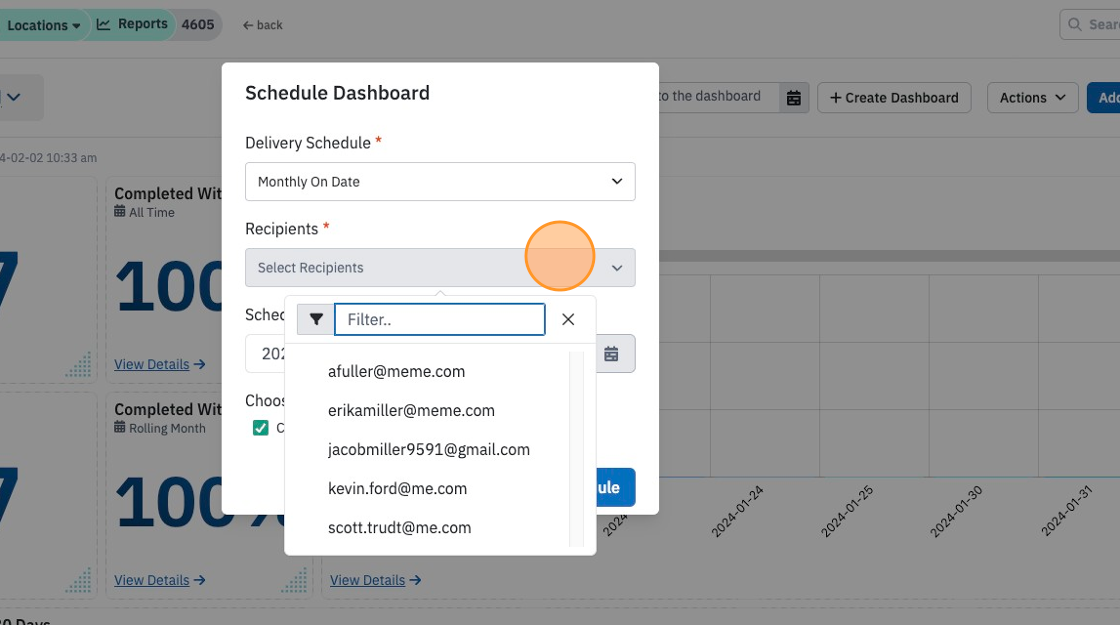The width and height of the screenshot is (1120, 625).
Task: Clear the filter with the X icon
Action: click(x=568, y=319)
